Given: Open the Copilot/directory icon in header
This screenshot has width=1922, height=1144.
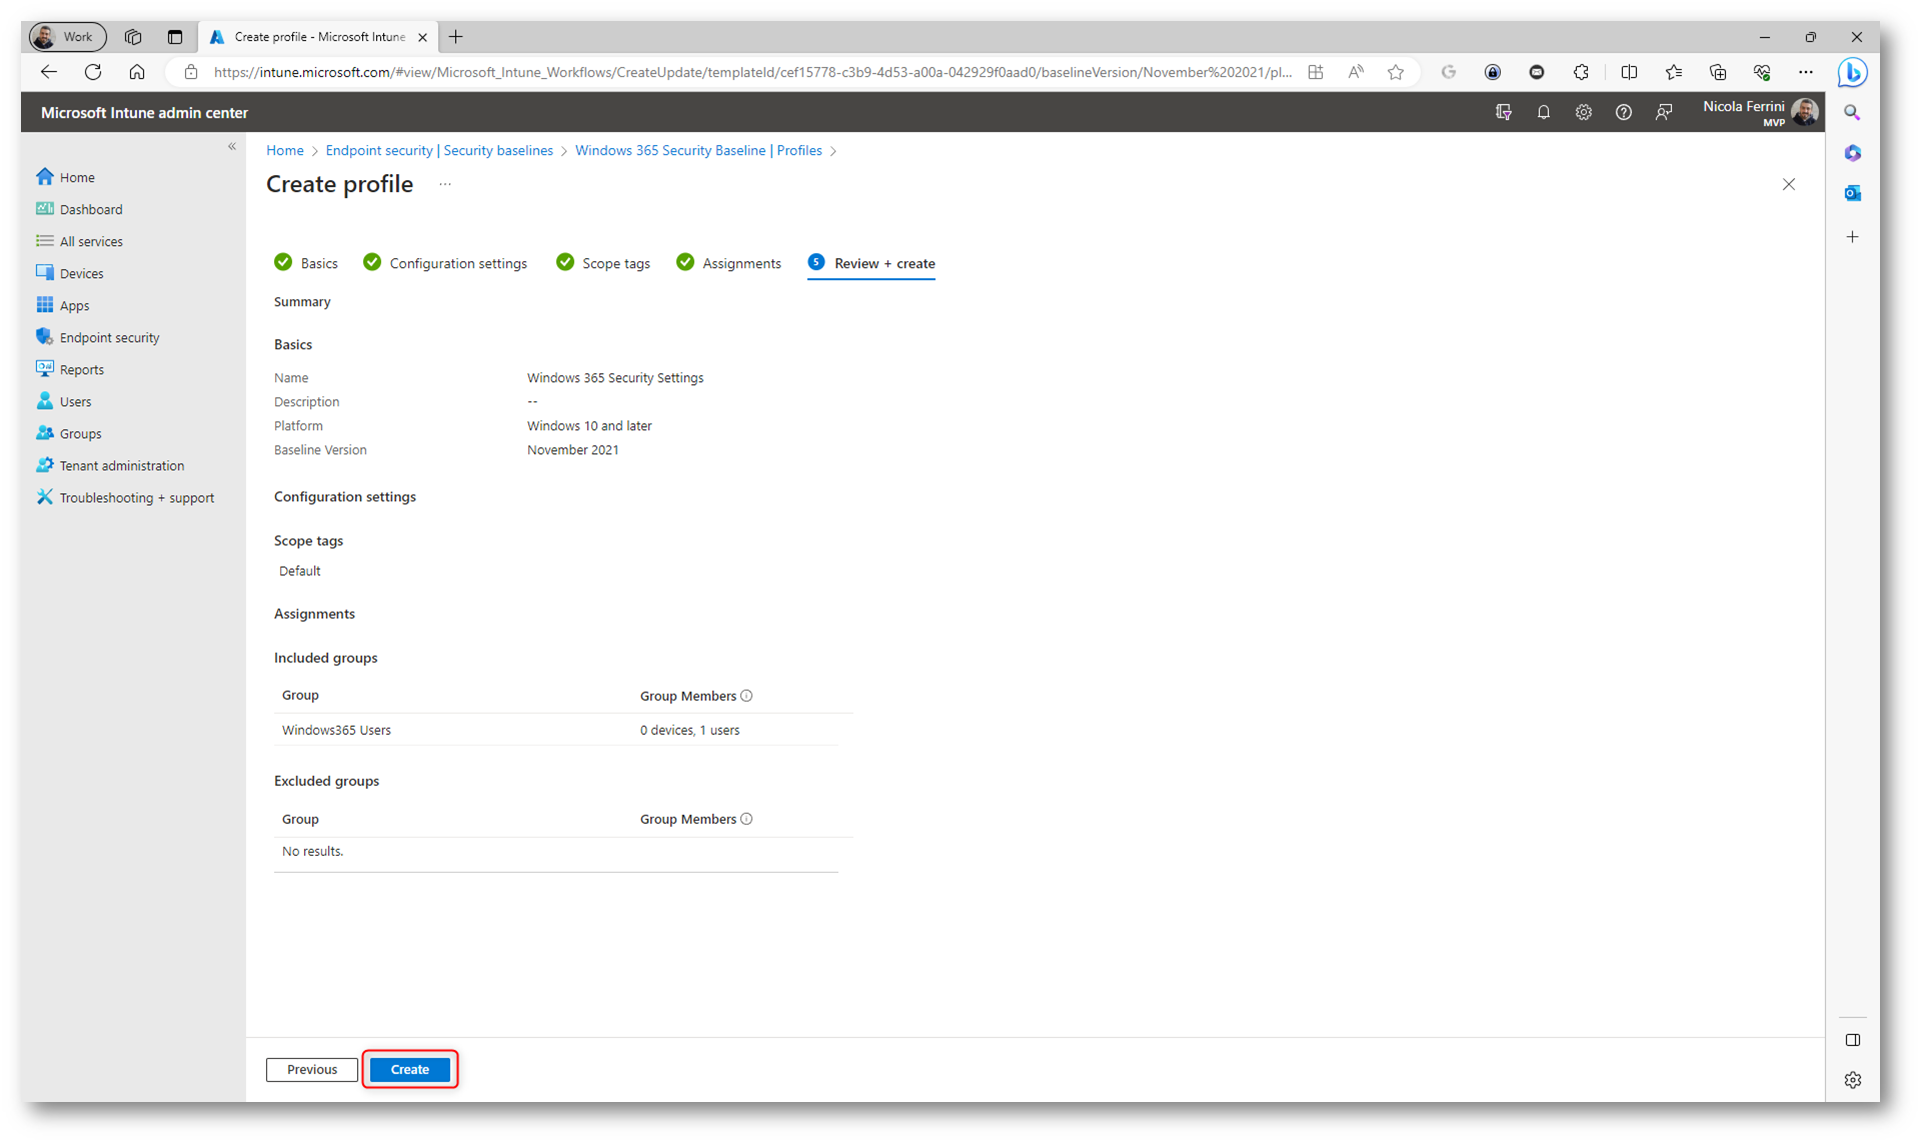Looking at the screenshot, I should [1503, 113].
